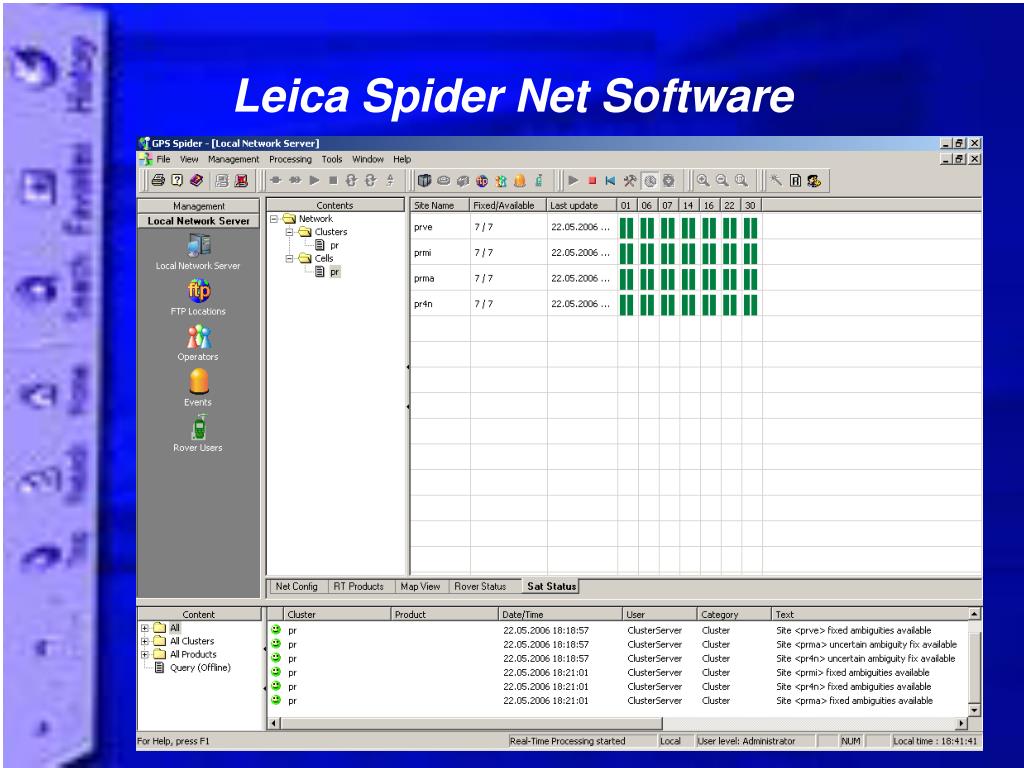Switch to the Map View tab
The width and height of the screenshot is (1024, 768).
point(421,586)
